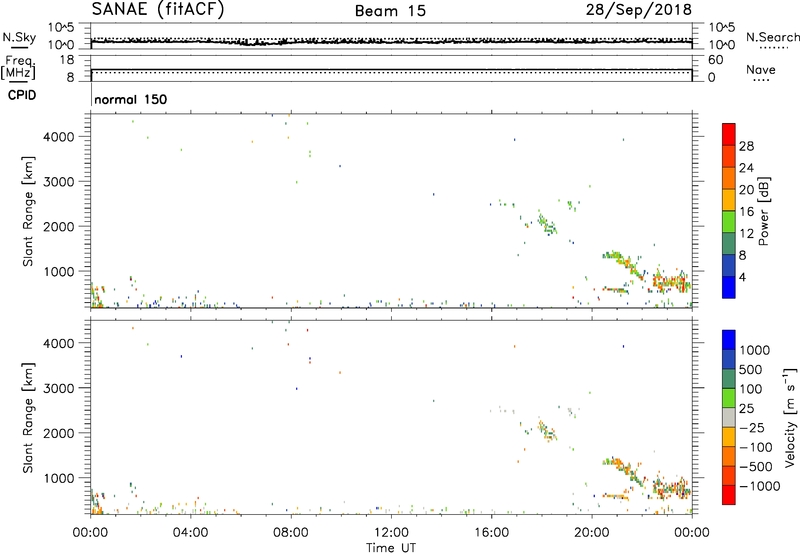This screenshot has height=554, width=800.
Task: Click the '28' label on Power colorbar
Action: [x=746, y=146]
